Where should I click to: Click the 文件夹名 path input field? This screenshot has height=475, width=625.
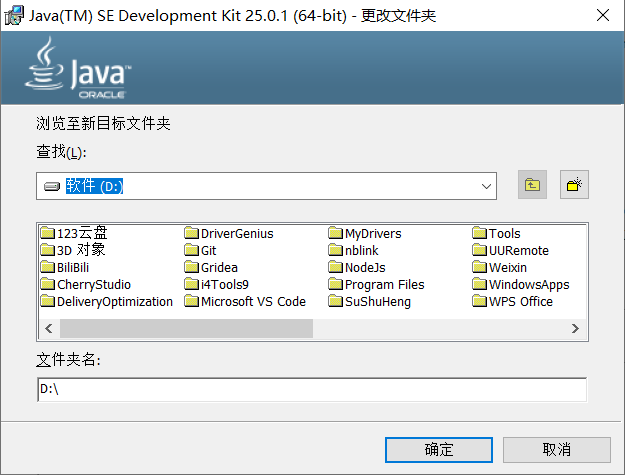pyautogui.click(x=311, y=389)
